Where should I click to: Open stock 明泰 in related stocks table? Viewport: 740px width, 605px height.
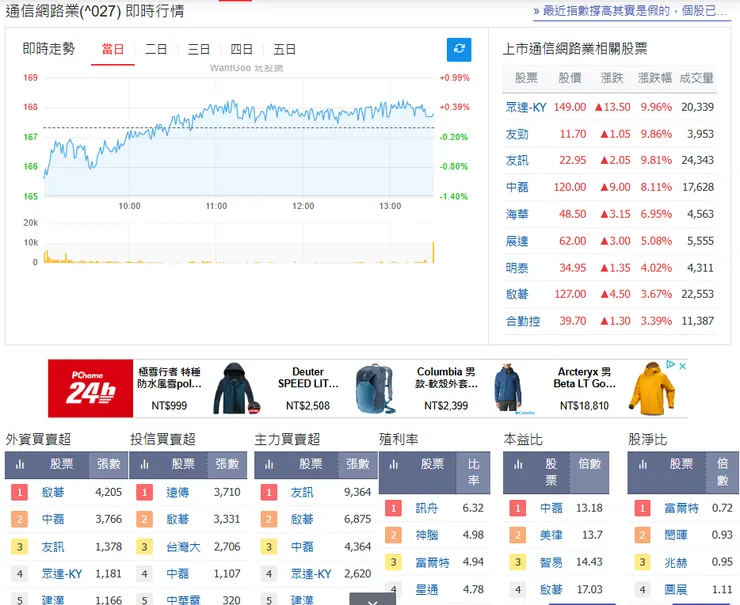tap(517, 268)
